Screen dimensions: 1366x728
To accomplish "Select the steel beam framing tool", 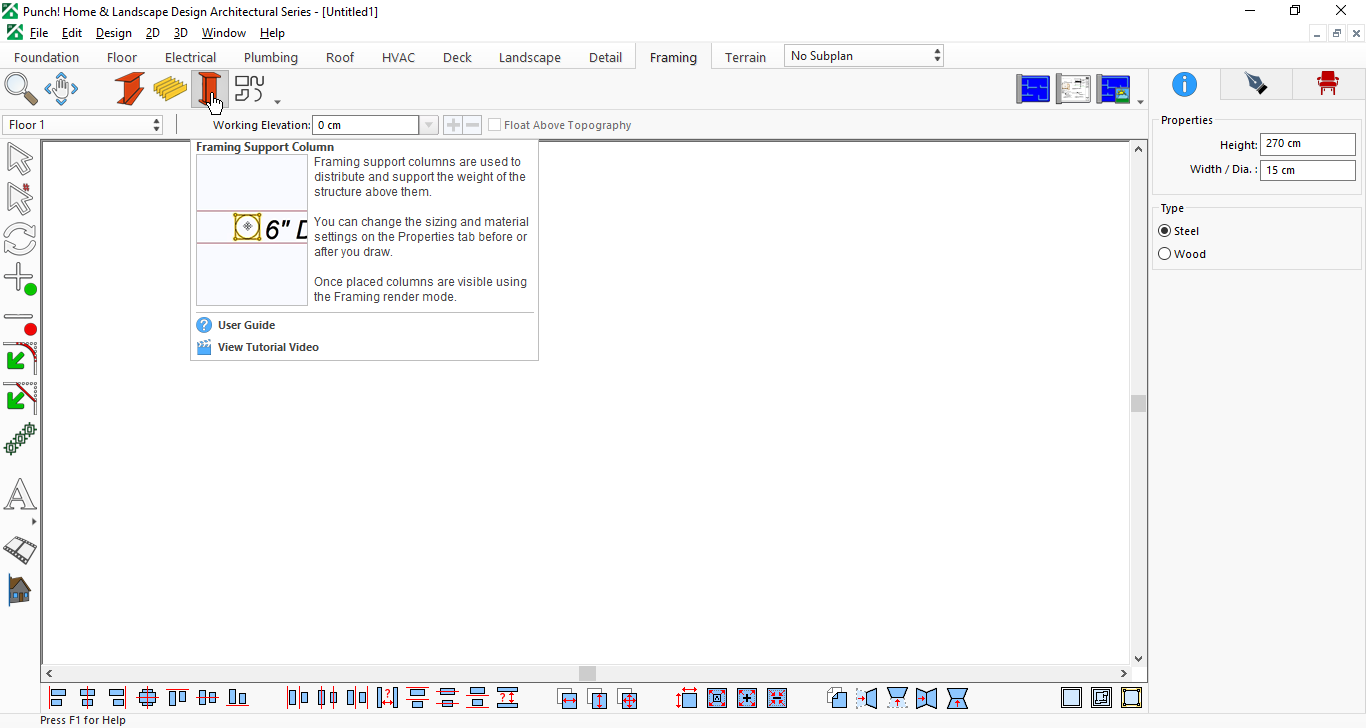I will [130, 89].
